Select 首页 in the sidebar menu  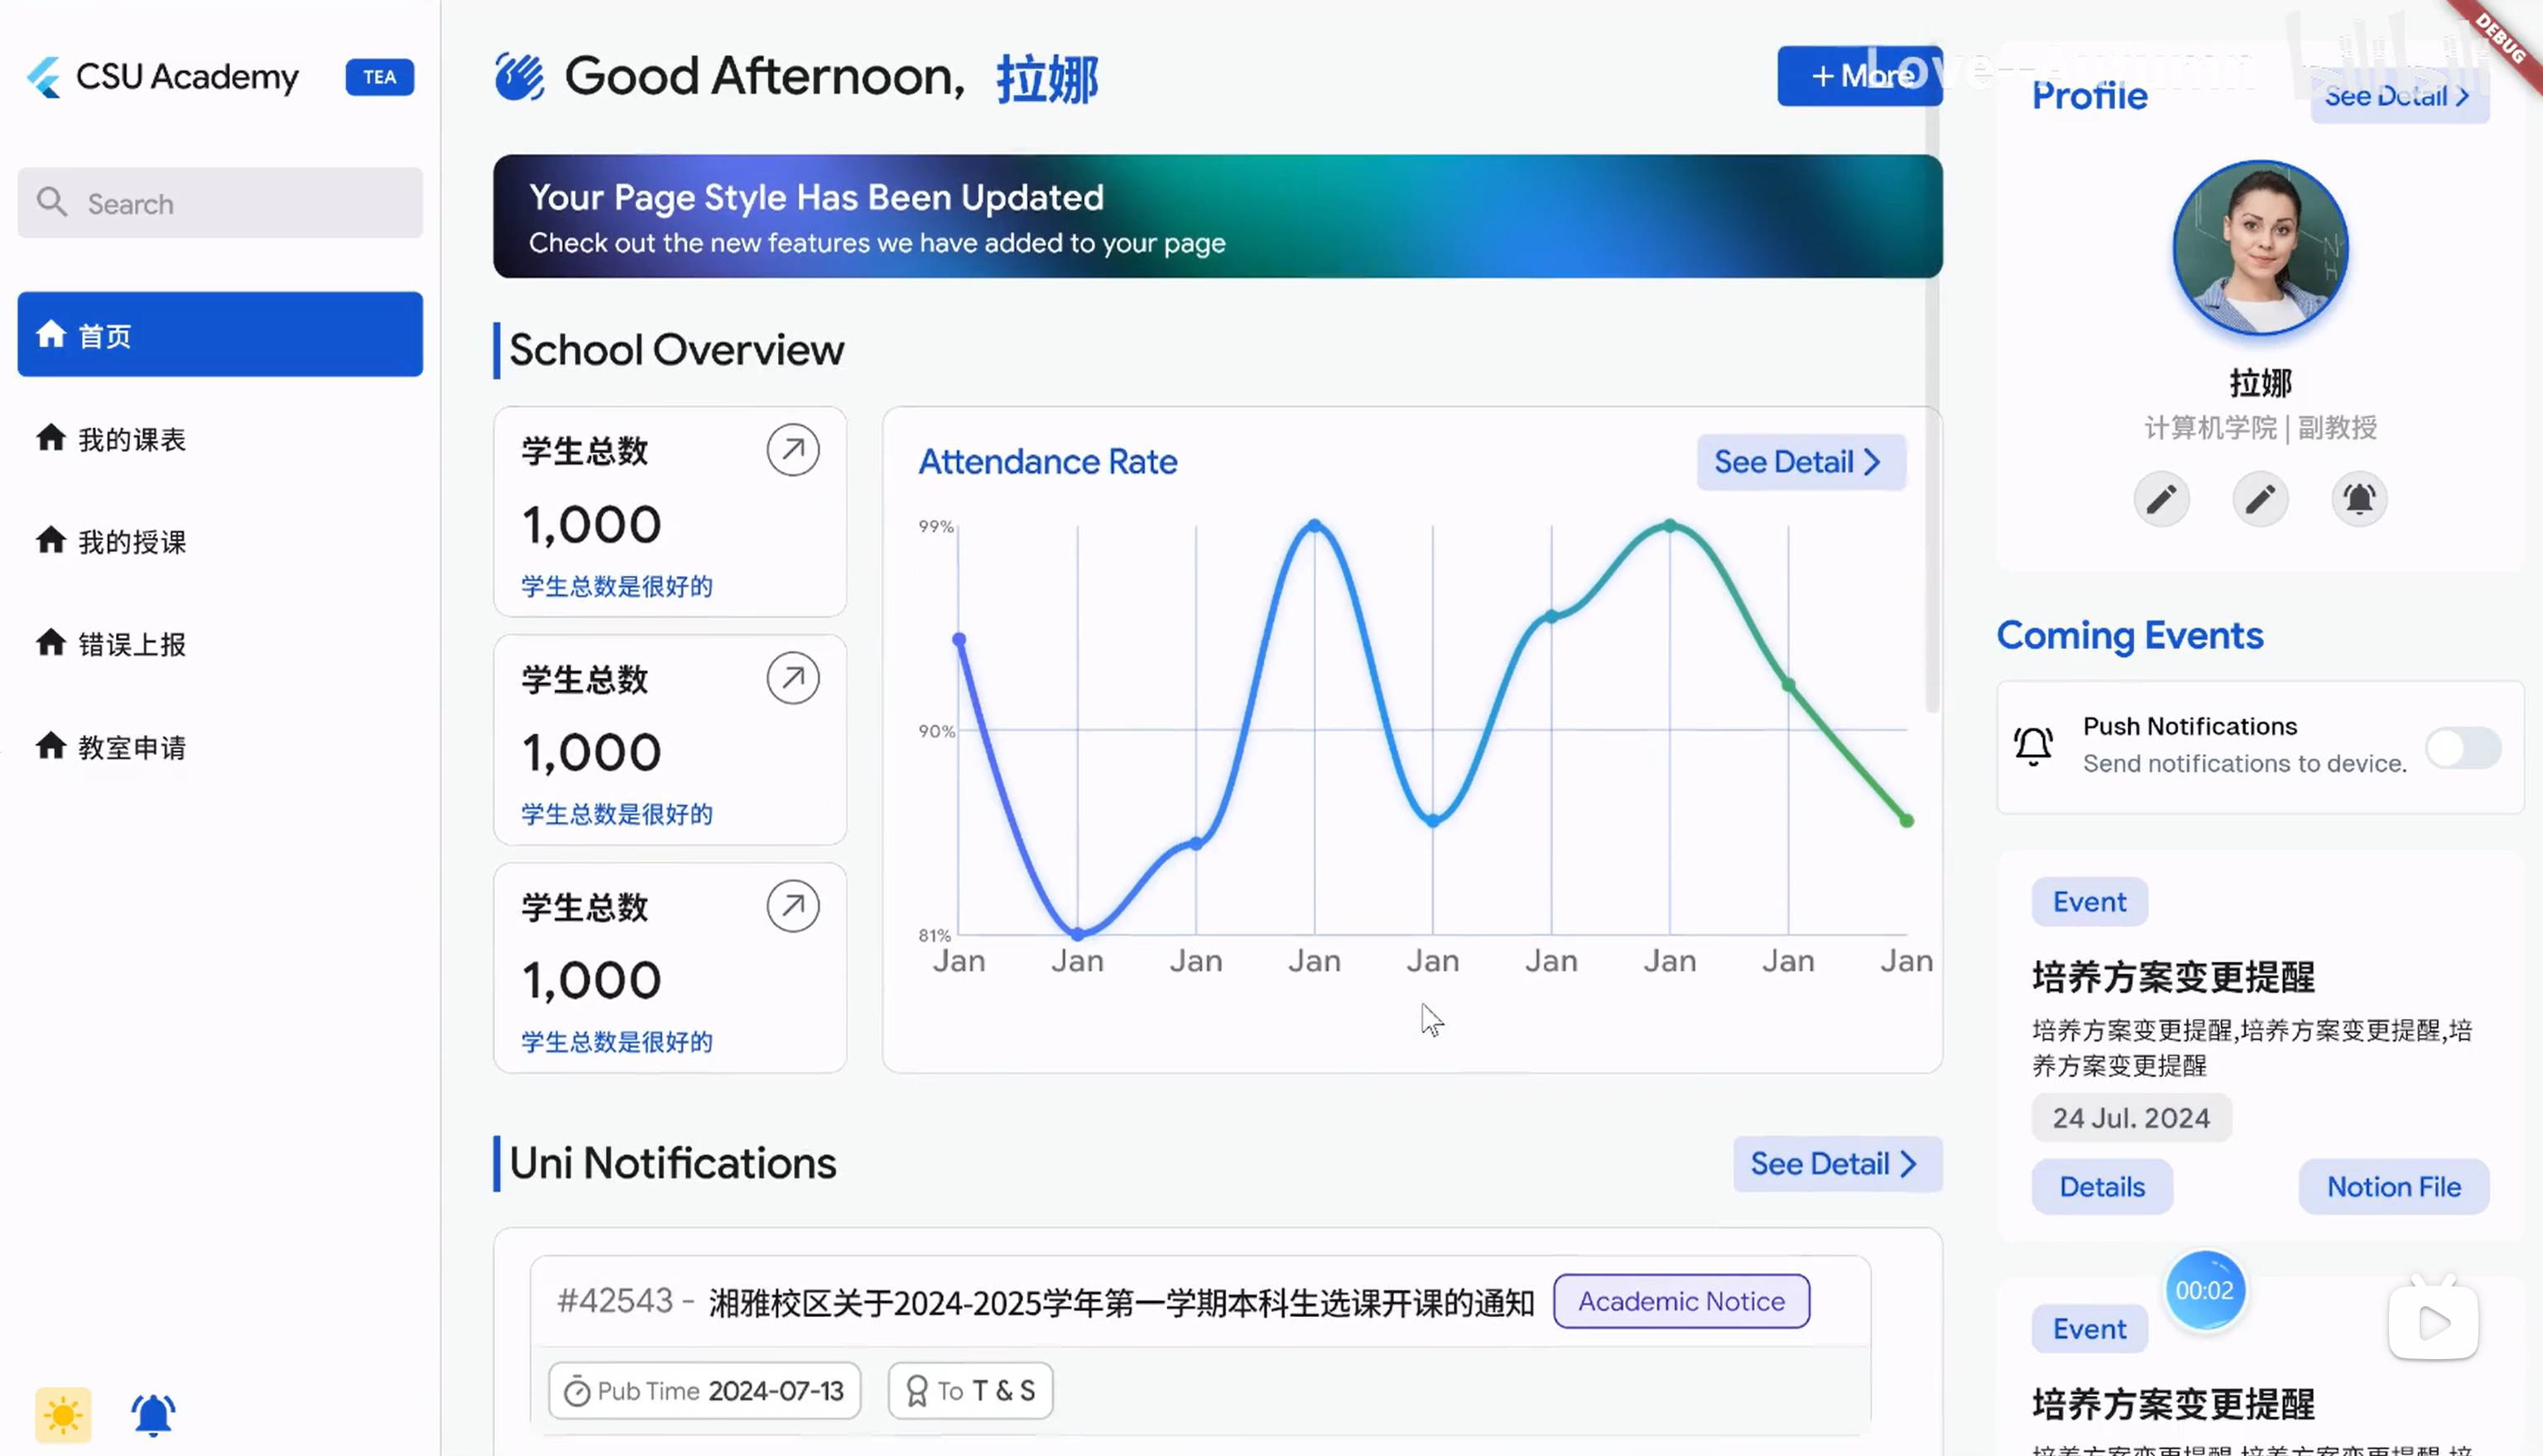[220, 334]
